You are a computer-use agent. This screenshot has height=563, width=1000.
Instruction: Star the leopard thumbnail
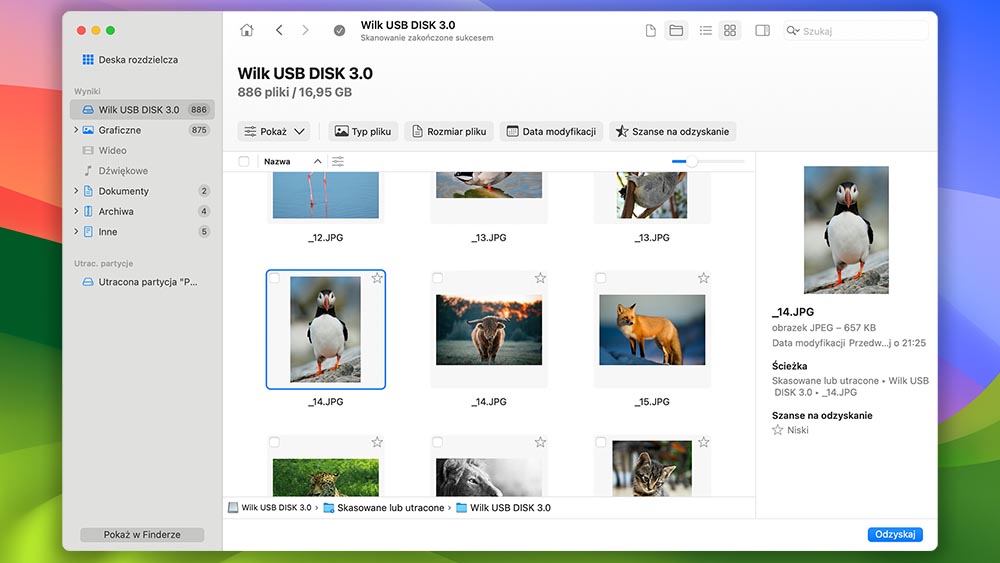(x=377, y=442)
